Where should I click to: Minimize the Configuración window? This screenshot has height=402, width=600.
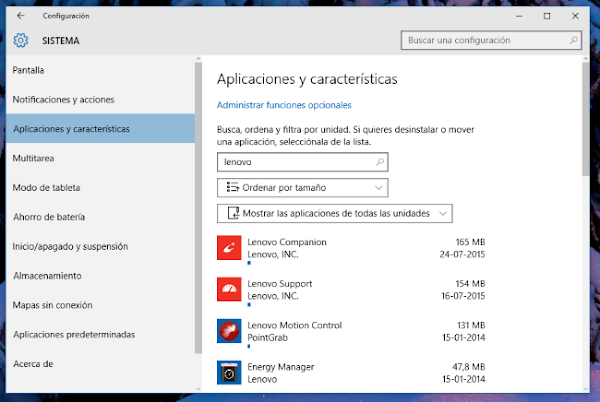519,16
